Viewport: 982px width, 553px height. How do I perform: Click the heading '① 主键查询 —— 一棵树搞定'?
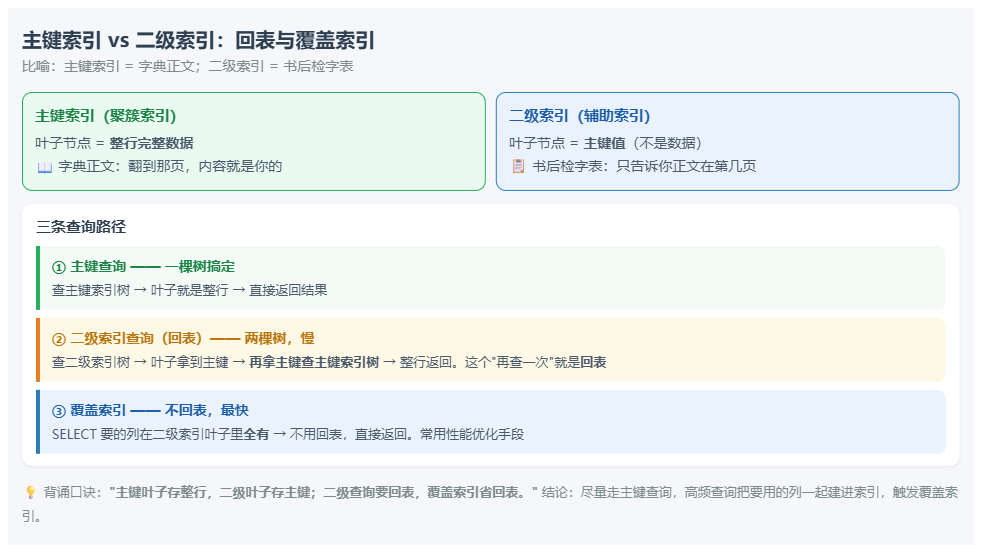143,267
